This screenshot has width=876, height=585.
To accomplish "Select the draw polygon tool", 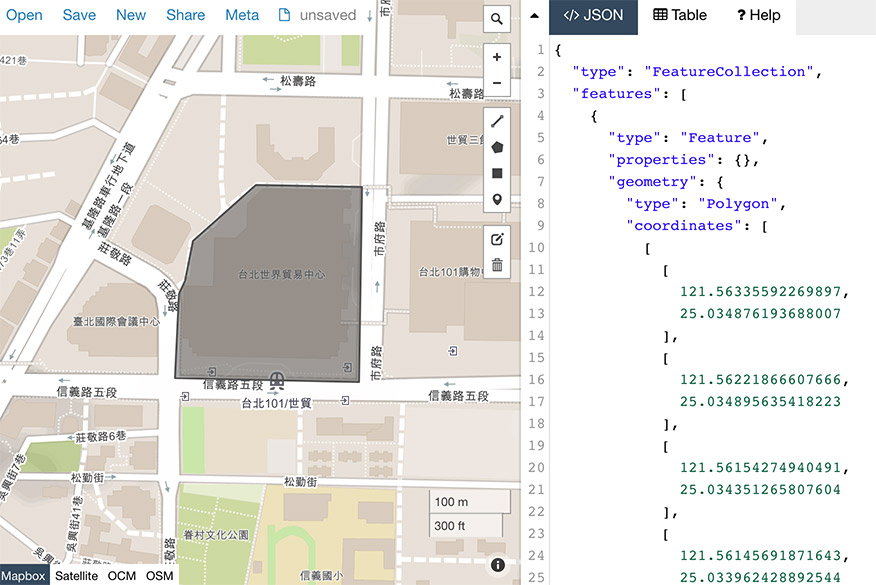I will 496,147.
